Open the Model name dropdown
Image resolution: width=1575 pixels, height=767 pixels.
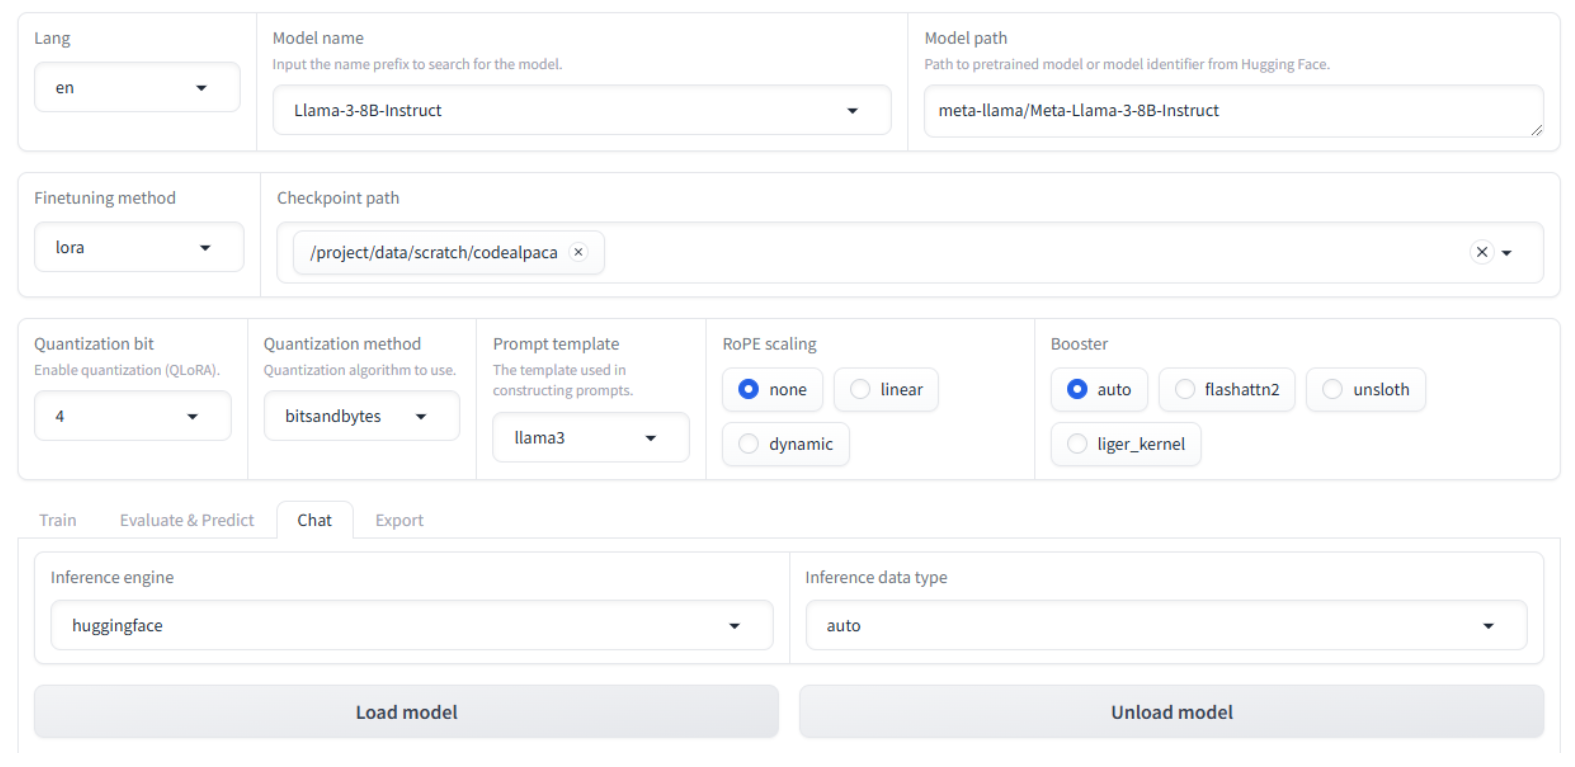pyautogui.click(x=581, y=110)
